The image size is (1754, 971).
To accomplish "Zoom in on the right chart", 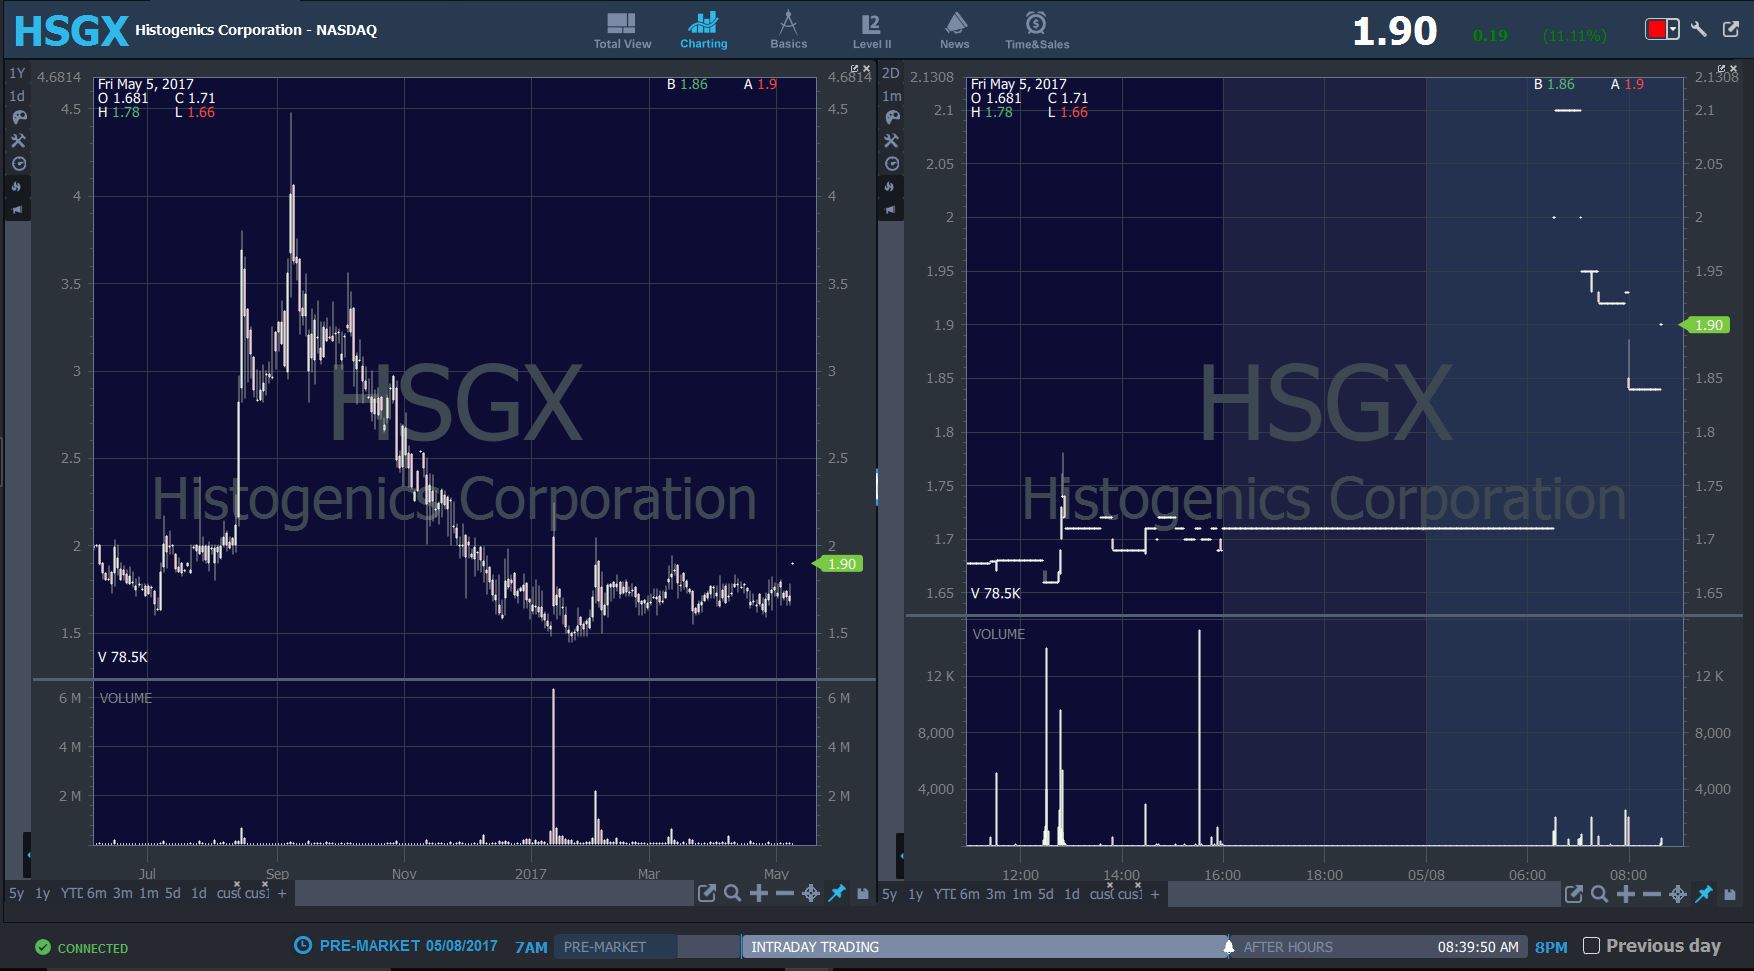I will pos(1626,893).
